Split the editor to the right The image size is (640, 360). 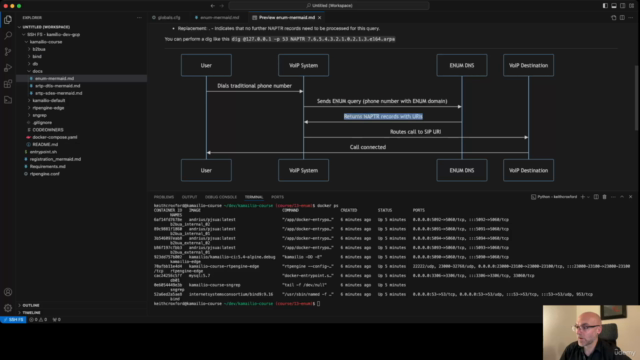coord(622,18)
